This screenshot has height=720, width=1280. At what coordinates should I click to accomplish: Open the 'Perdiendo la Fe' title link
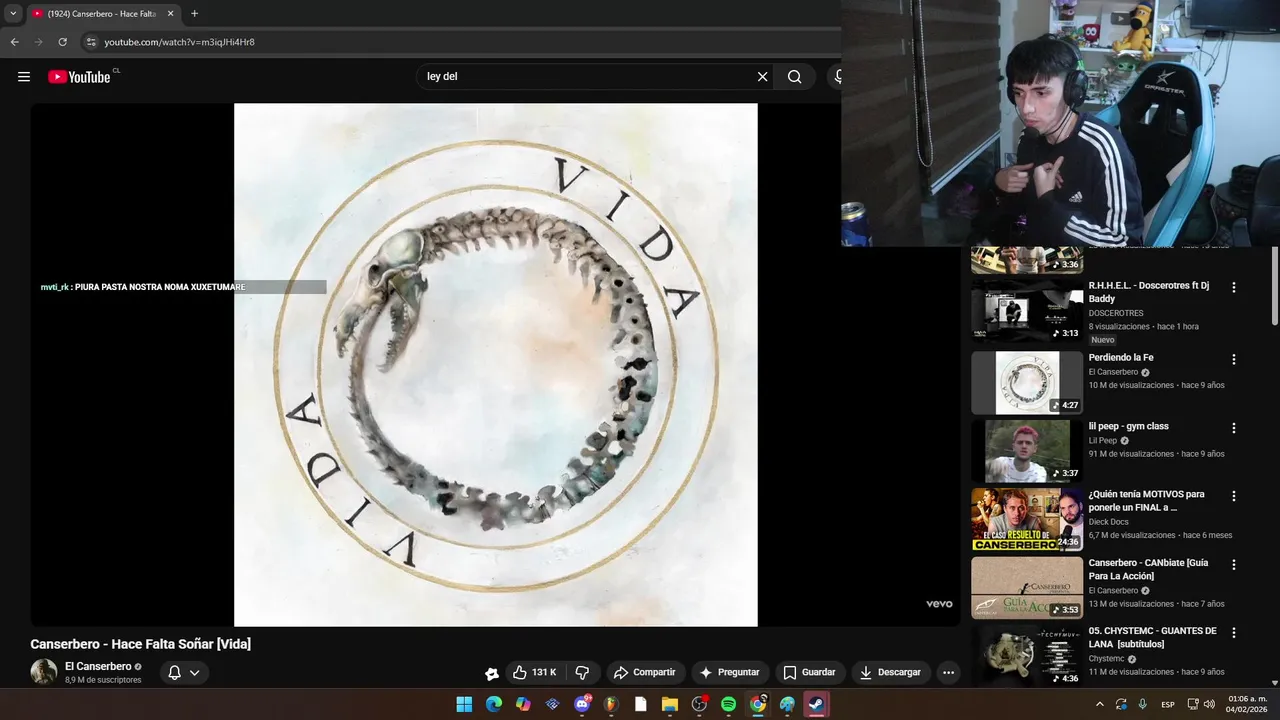1121,358
